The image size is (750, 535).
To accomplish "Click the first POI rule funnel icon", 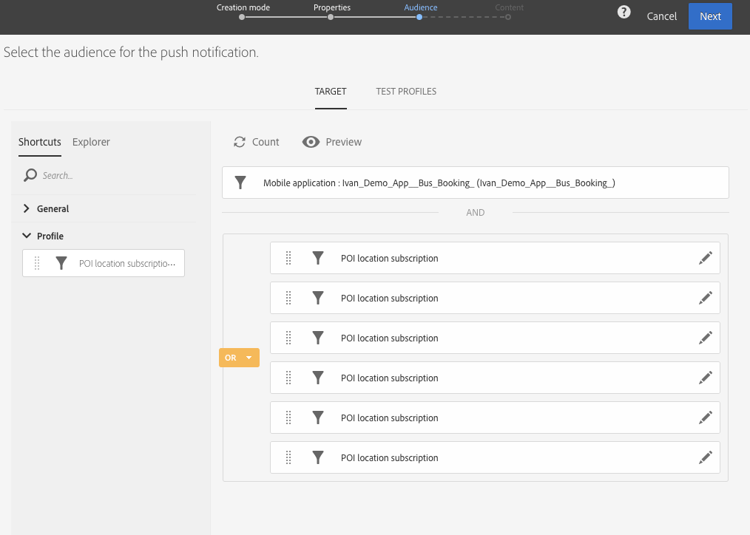I will point(318,258).
